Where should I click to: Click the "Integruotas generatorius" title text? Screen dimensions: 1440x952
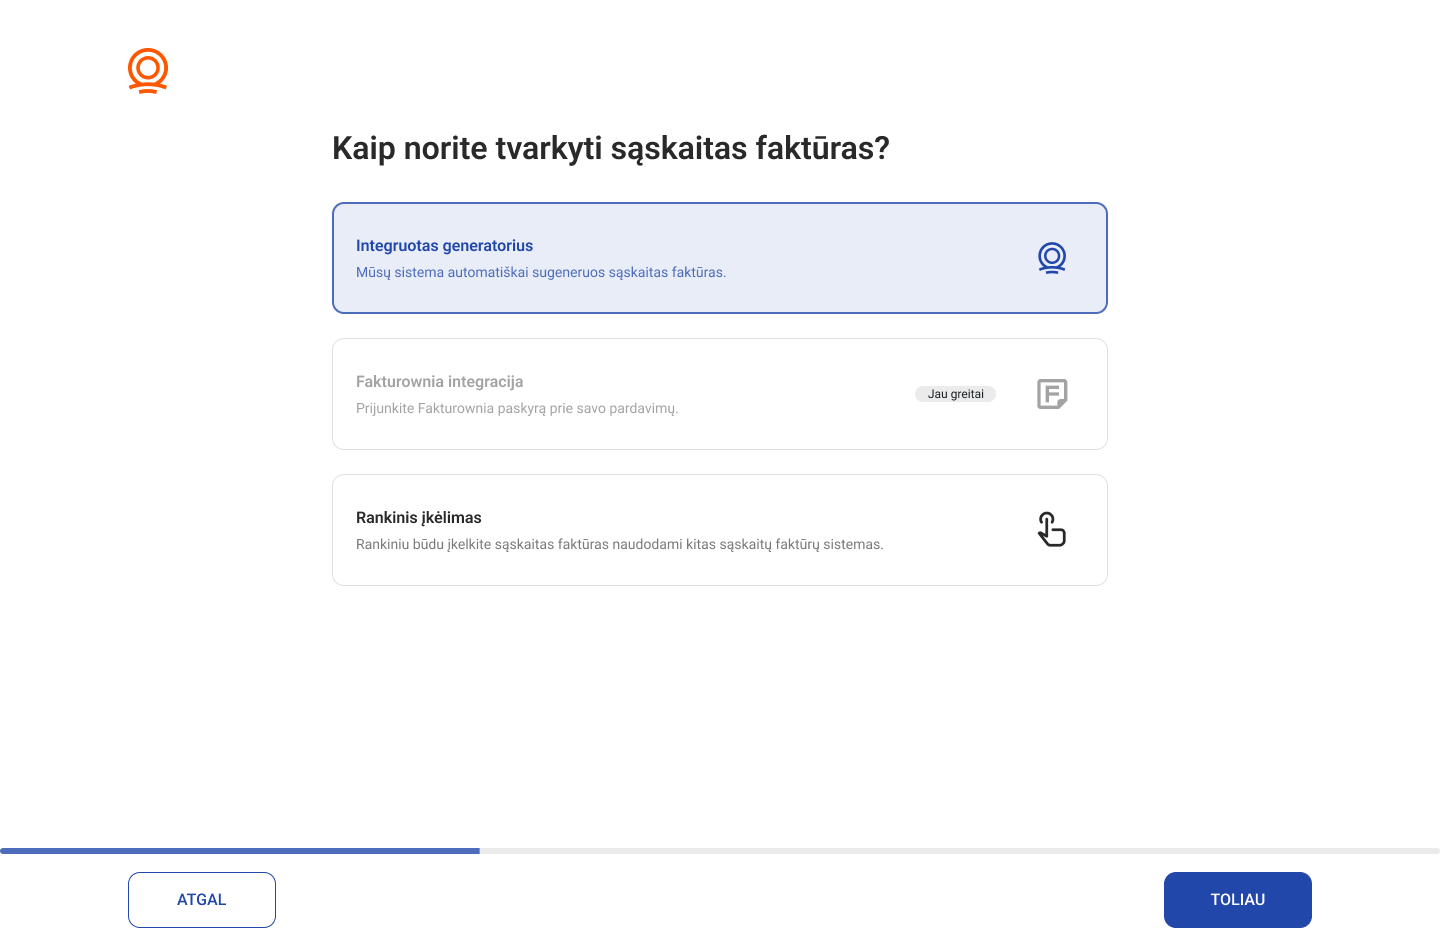444,246
